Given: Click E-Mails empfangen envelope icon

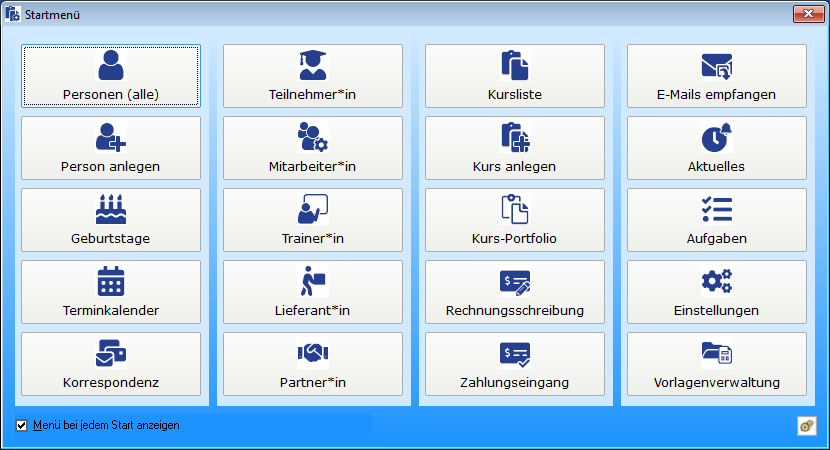Looking at the screenshot, I should (x=717, y=66).
